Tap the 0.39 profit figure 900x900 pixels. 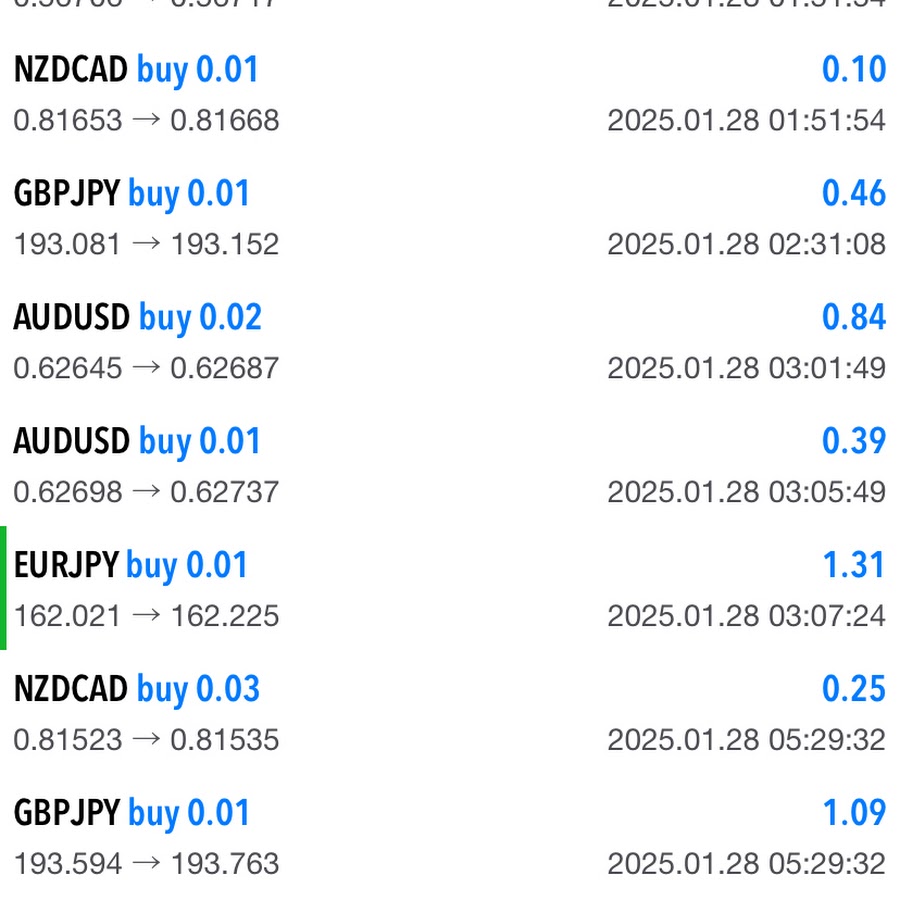pos(853,442)
